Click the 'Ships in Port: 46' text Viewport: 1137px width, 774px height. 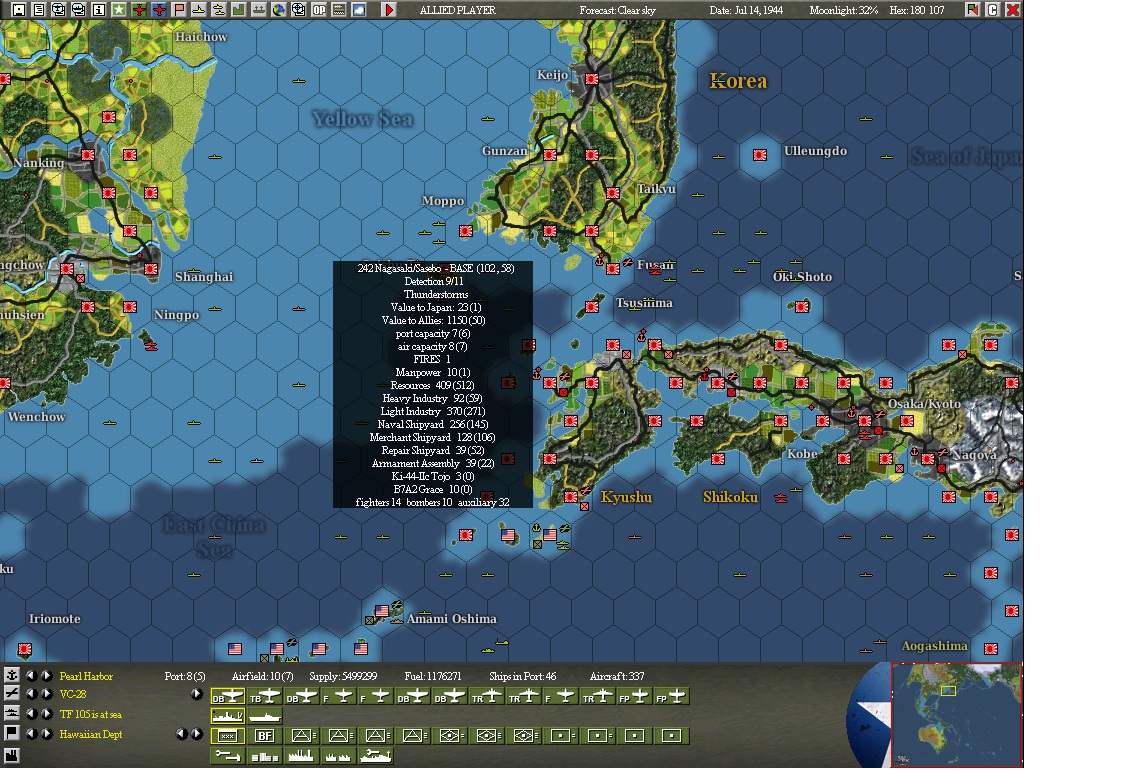coord(522,676)
